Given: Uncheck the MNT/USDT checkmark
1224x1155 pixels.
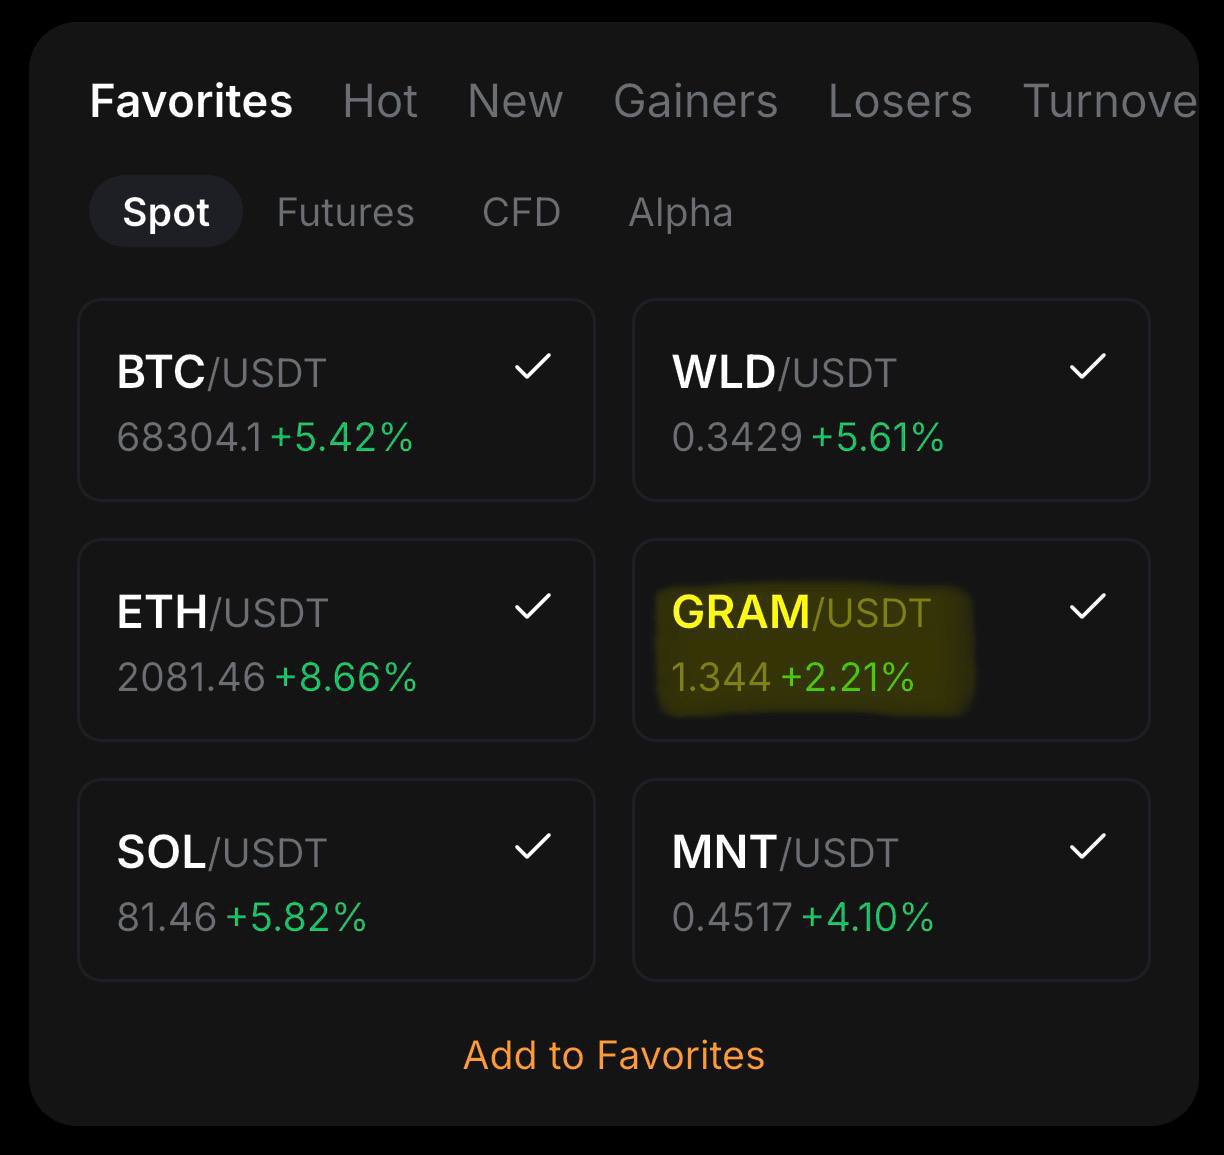Looking at the screenshot, I should click(x=1087, y=847).
